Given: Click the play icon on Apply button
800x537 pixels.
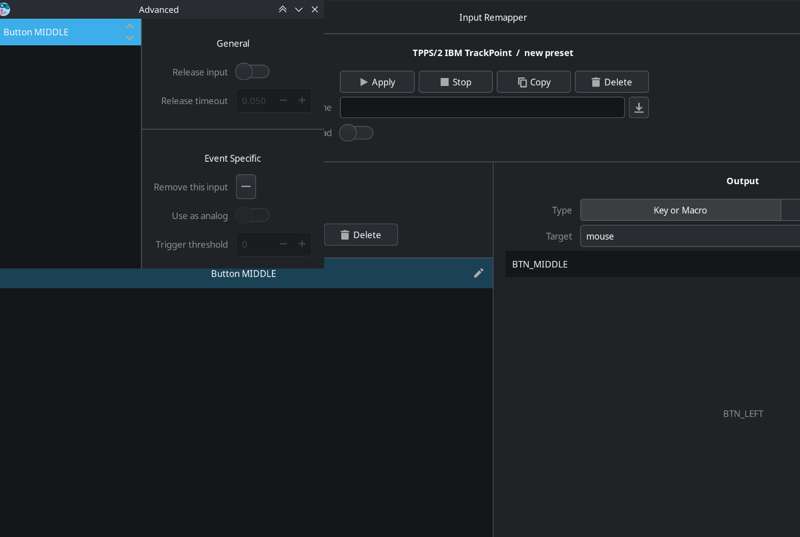Looking at the screenshot, I should [363, 82].
